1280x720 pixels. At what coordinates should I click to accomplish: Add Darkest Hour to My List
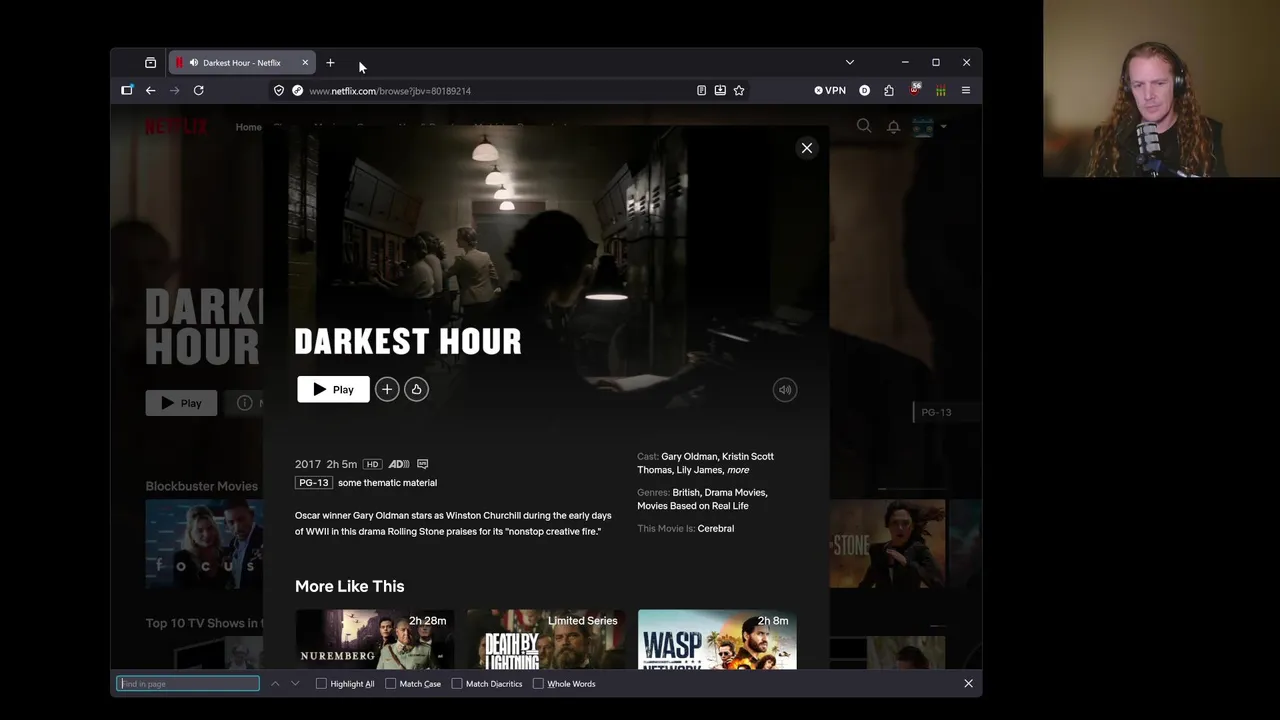[x=387, y=389]
